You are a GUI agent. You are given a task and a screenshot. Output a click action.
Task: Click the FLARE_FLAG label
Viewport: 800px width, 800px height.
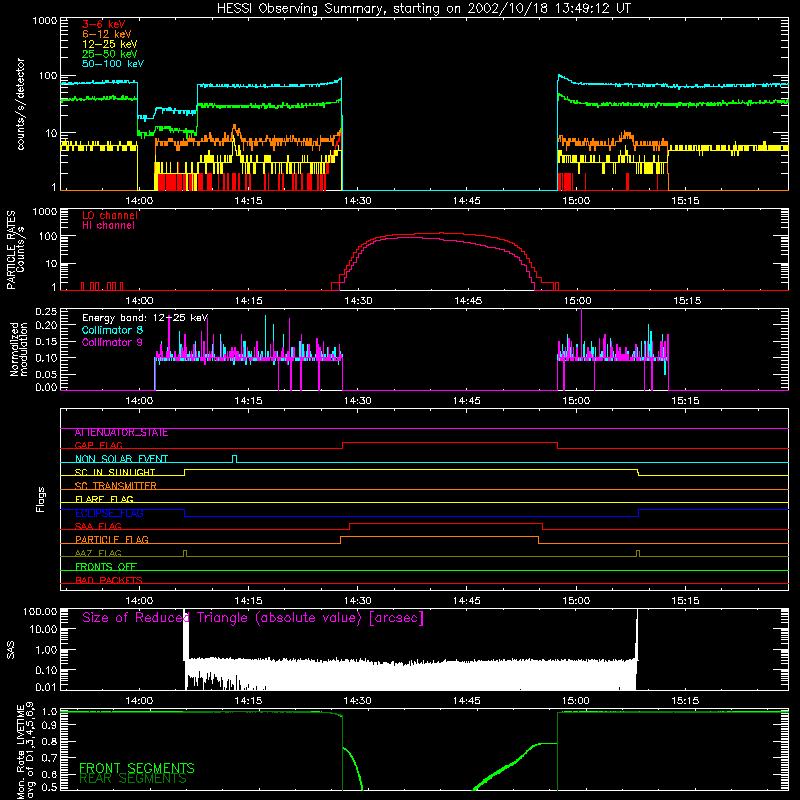(104, 499)
